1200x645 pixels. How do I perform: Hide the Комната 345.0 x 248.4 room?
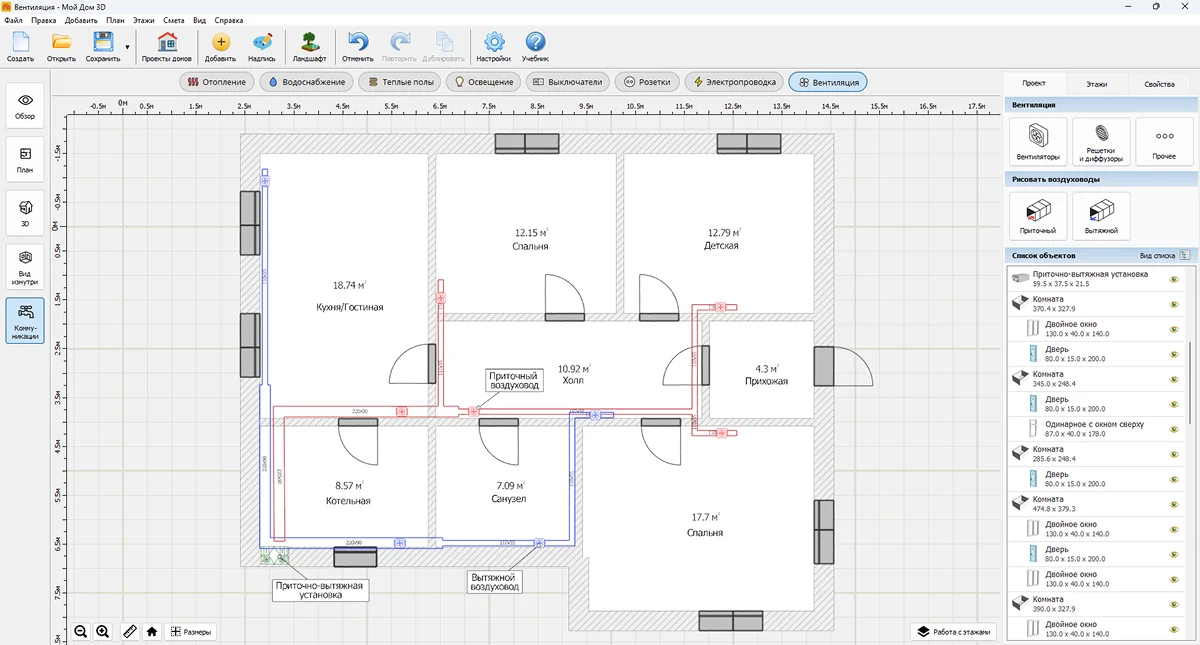1174,379
